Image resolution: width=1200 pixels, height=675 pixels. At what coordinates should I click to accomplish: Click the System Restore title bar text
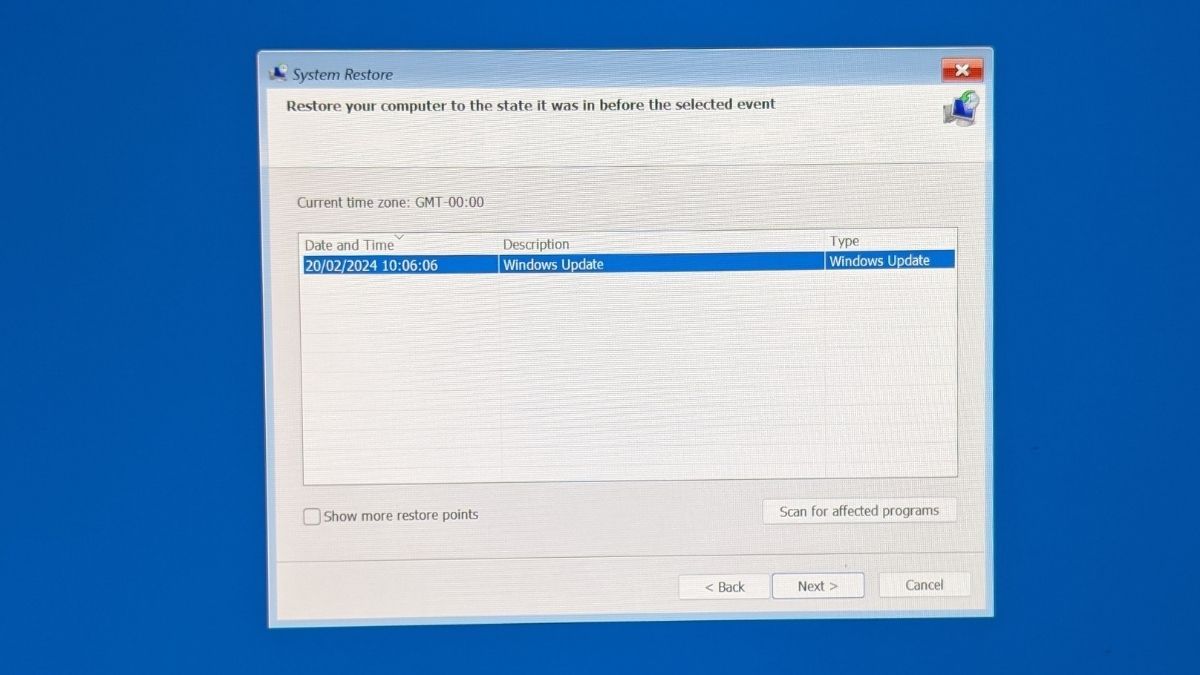point(342,74)
